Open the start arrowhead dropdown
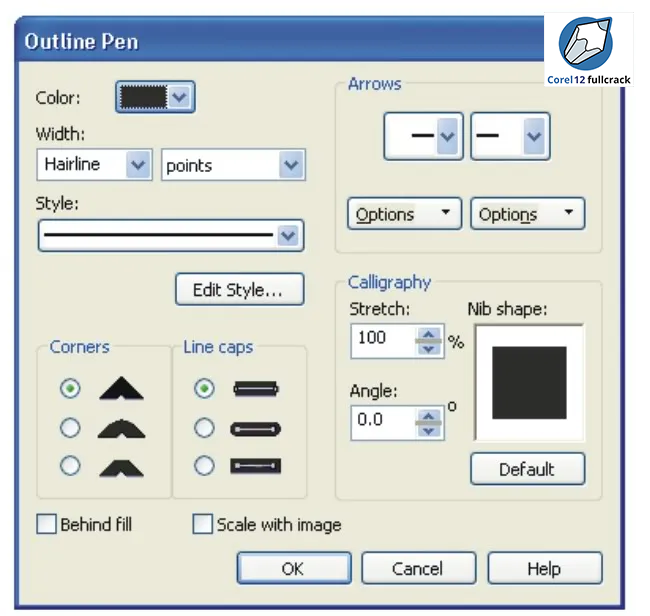Image resolution: width=650 pixels, height=616 pixels. [x=423, y=136]
